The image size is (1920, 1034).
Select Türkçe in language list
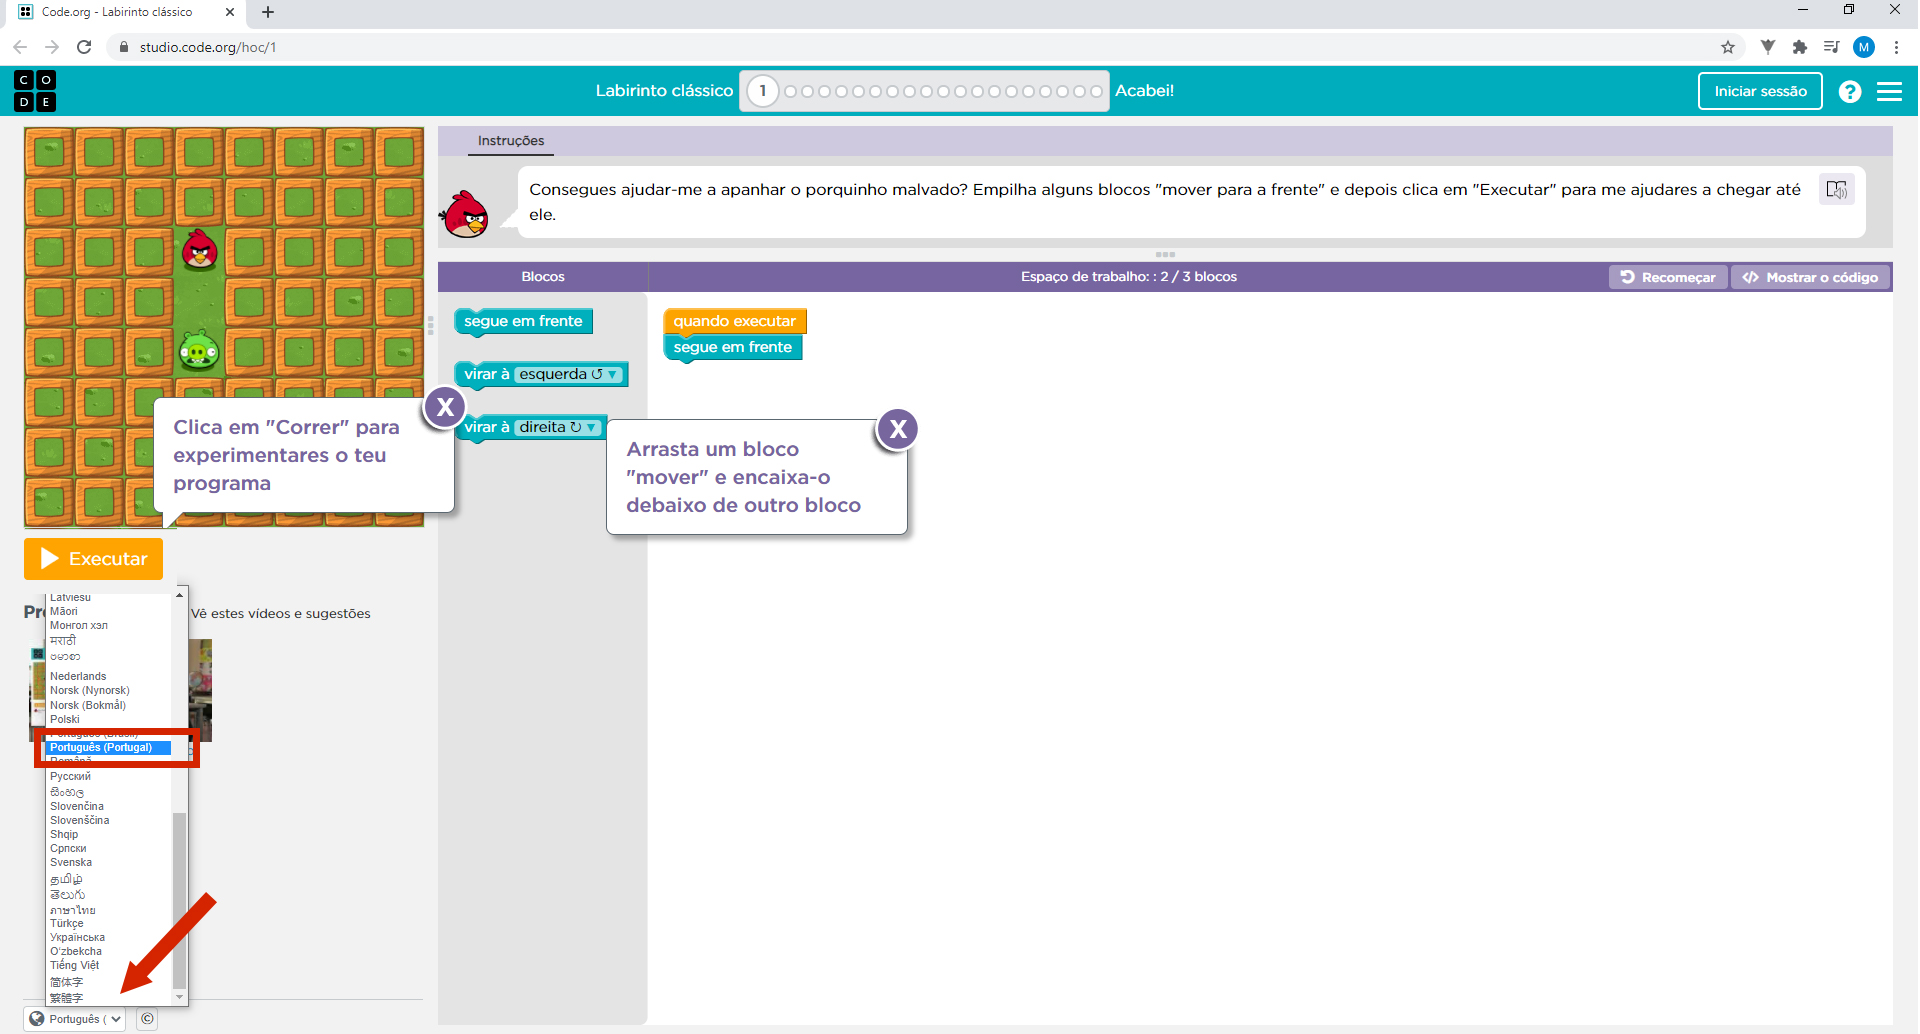click(x=67, y=923)
